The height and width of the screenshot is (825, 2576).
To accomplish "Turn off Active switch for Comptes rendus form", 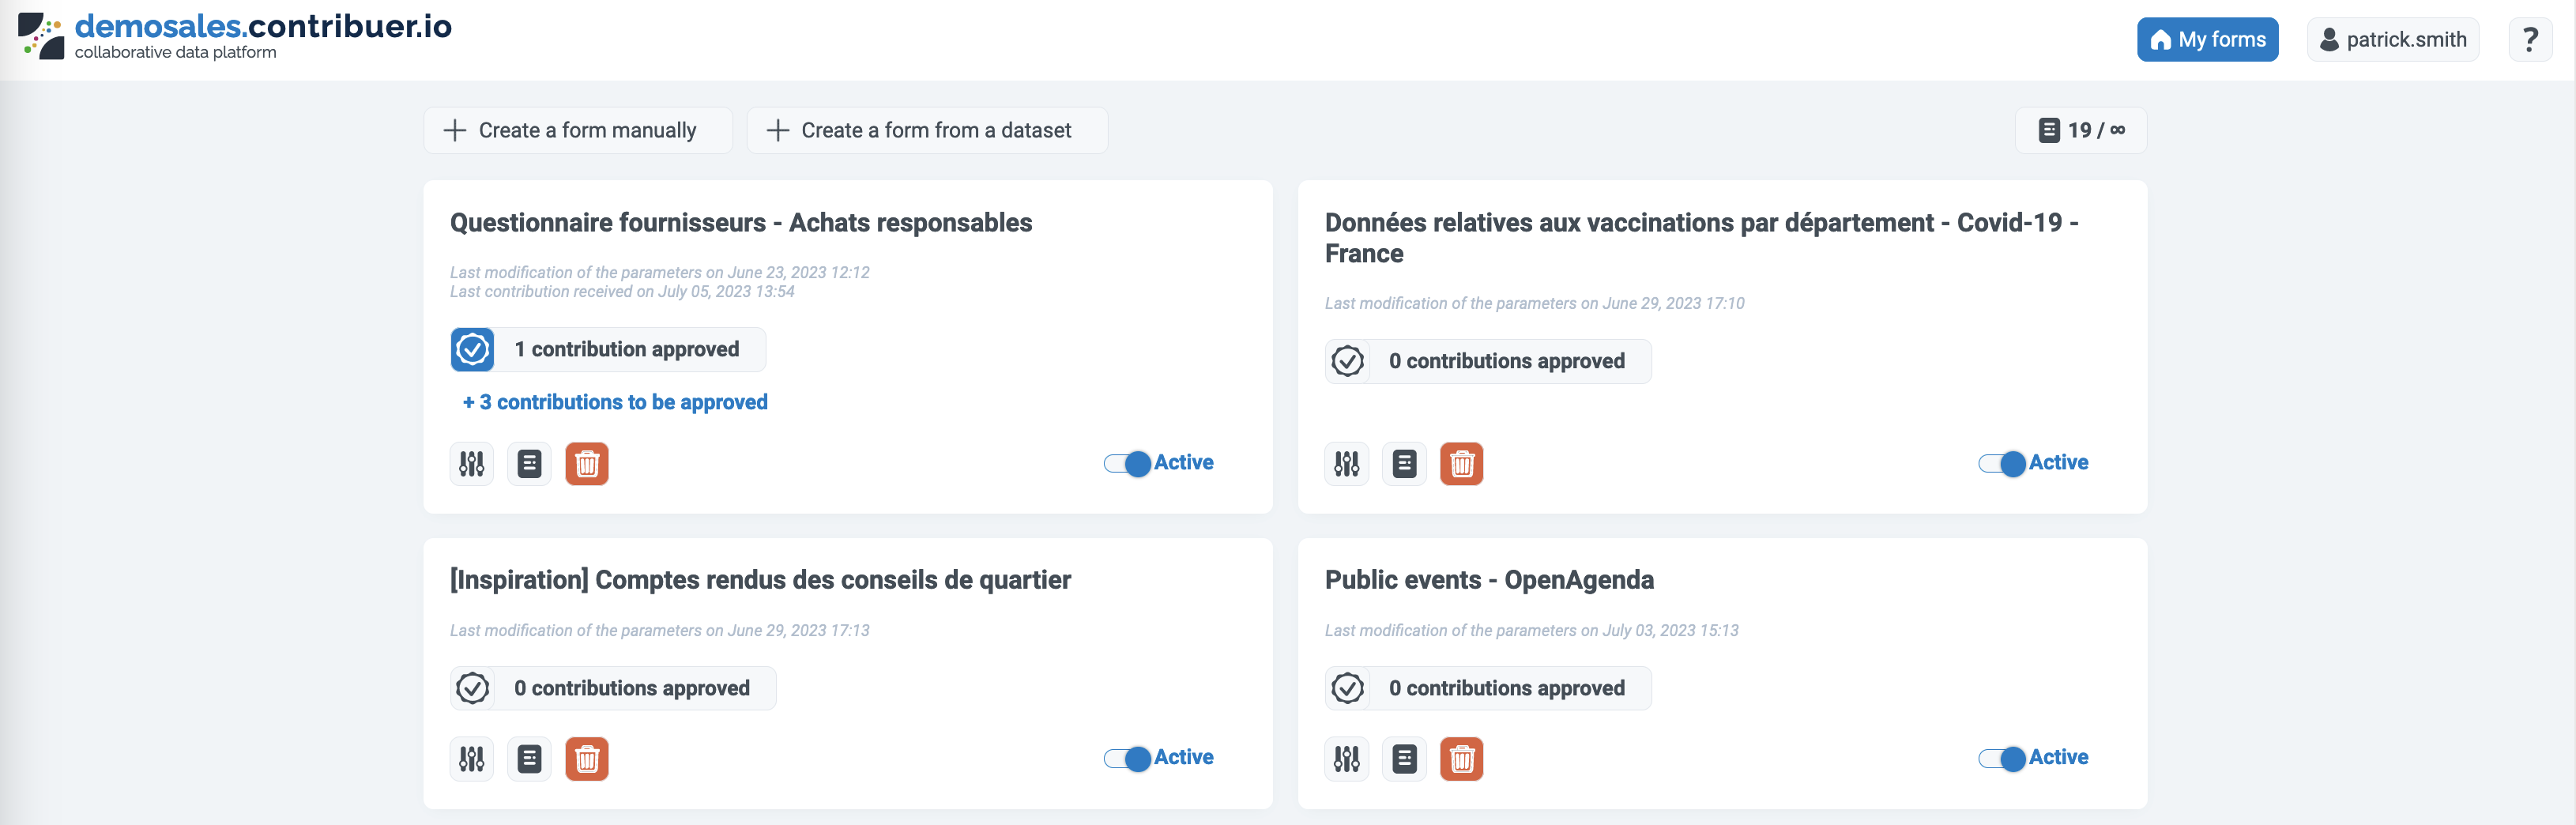I will [x=1127, y=758].
